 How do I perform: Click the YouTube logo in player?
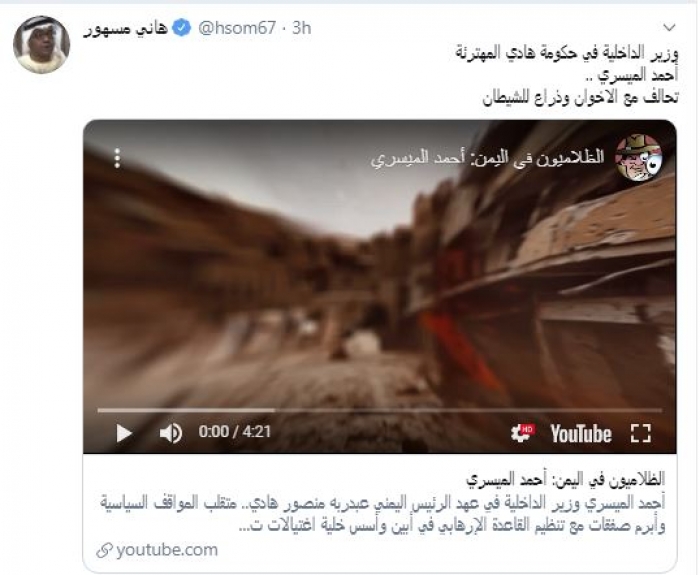click(580, 433)
